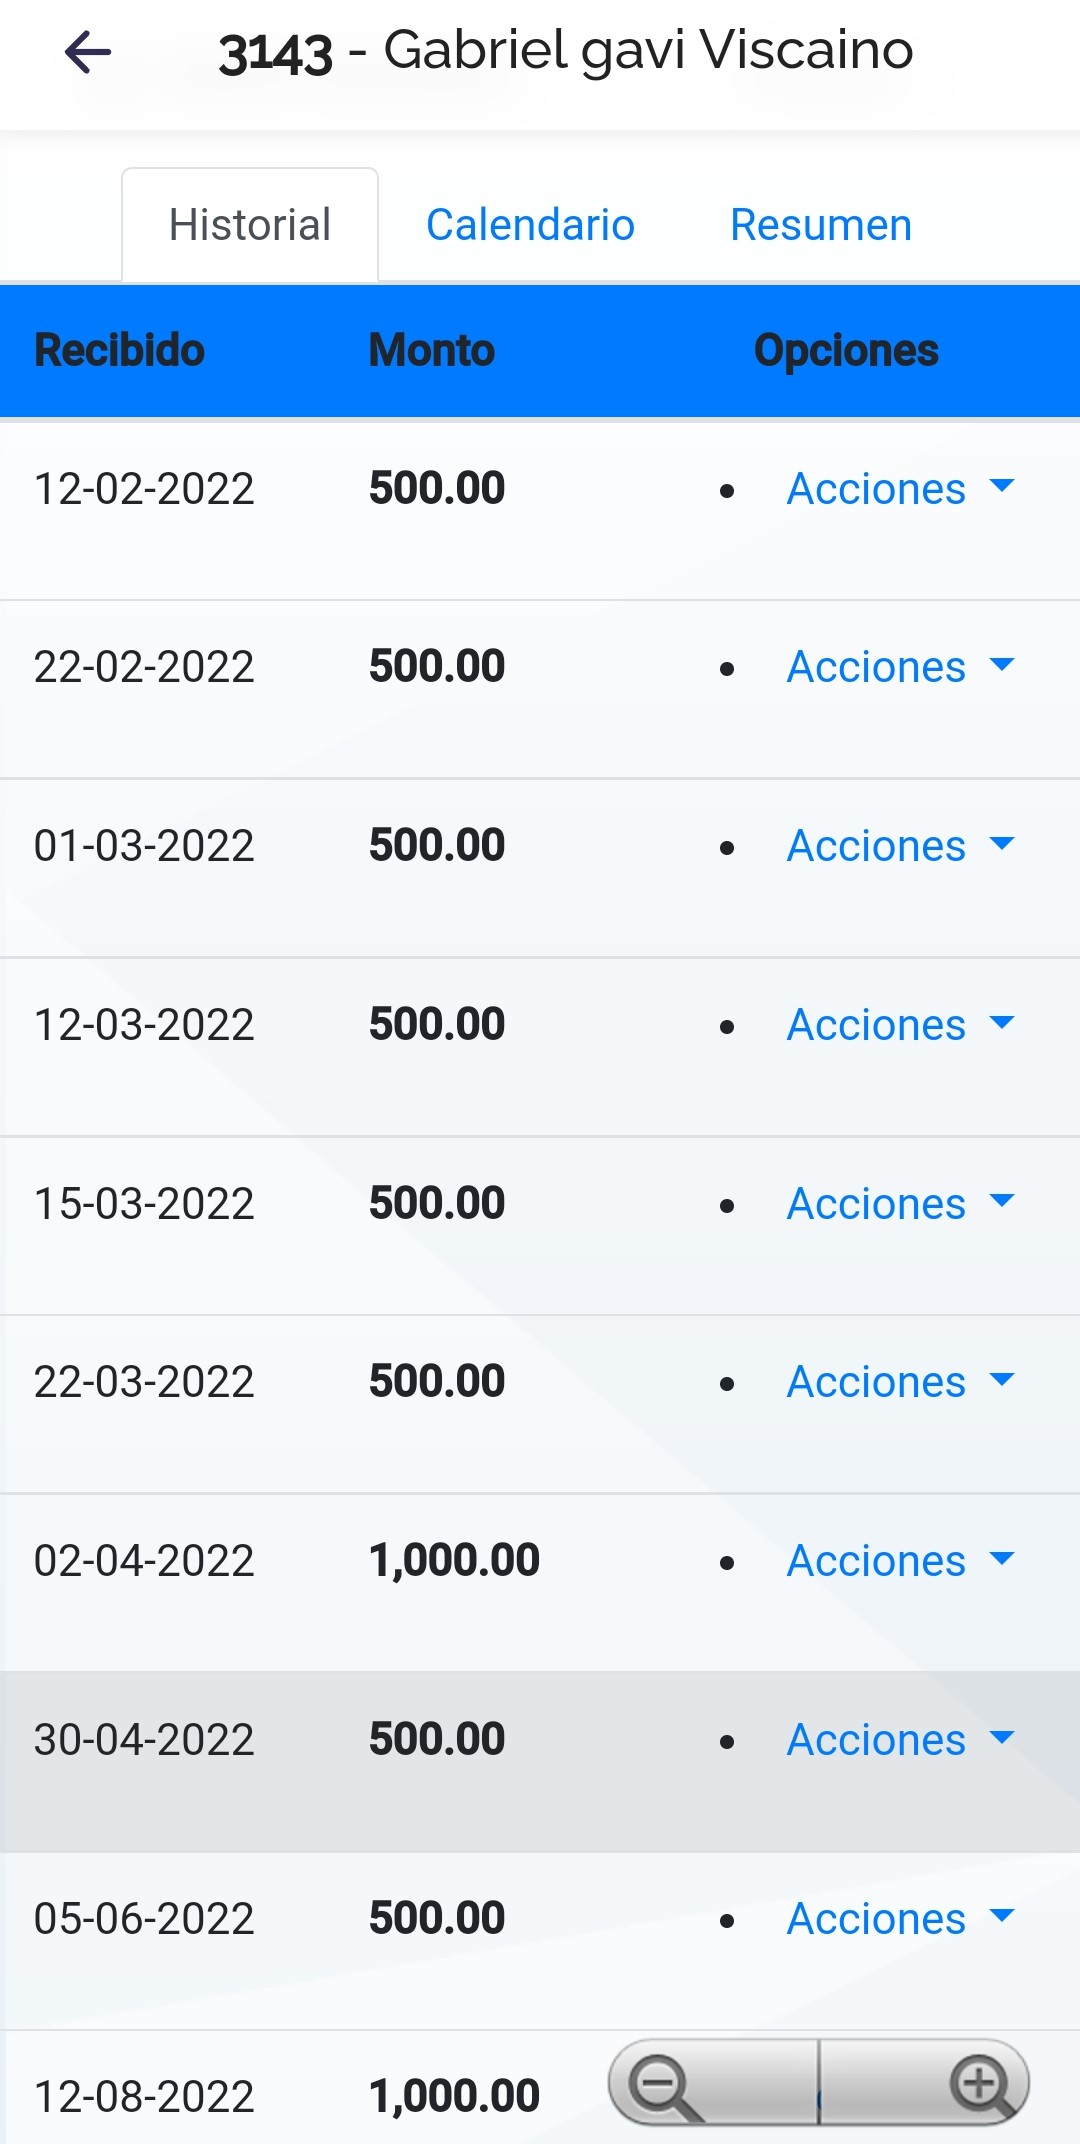Open Acciones for the 30-04-2022 payment
Screen dimensions: 1080x2144
(x=899, y=1740)
